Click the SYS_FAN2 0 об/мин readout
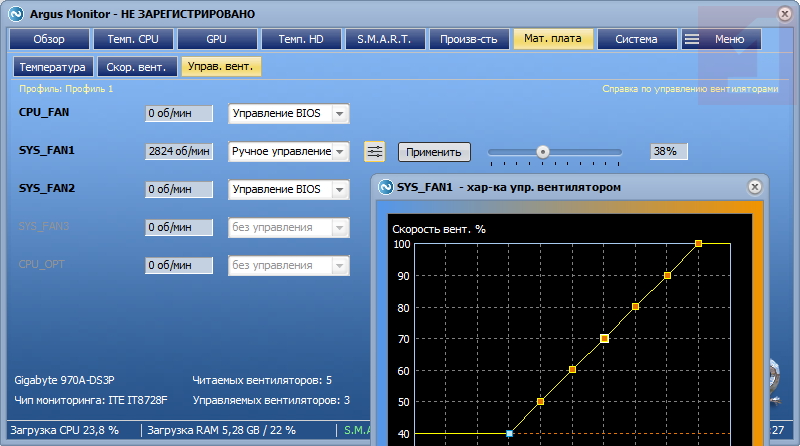800x446 pixels. tap(179, 189)
